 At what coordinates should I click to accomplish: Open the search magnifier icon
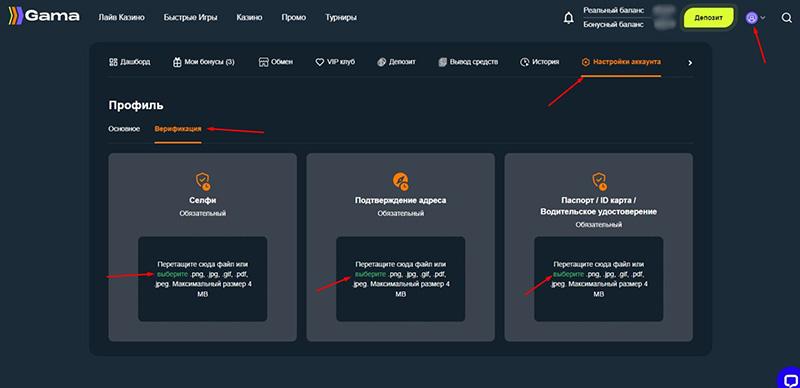coord(786,18)
